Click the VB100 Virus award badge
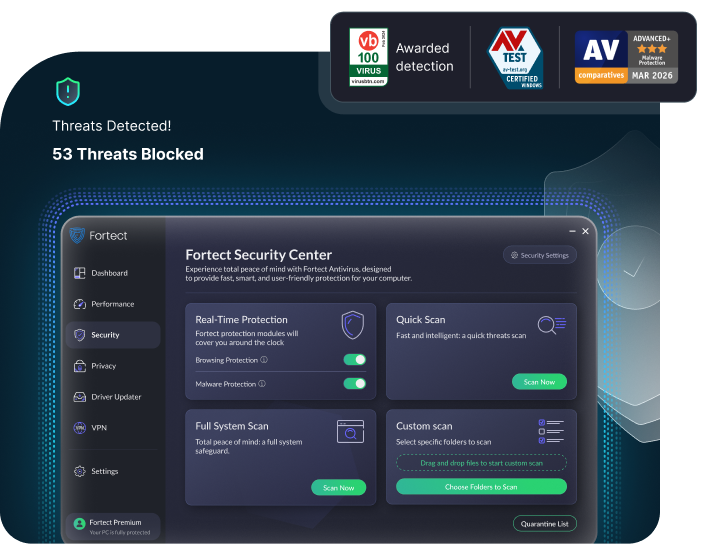The width and height of the screenshot is (709, 544). (x=369, y=57)
